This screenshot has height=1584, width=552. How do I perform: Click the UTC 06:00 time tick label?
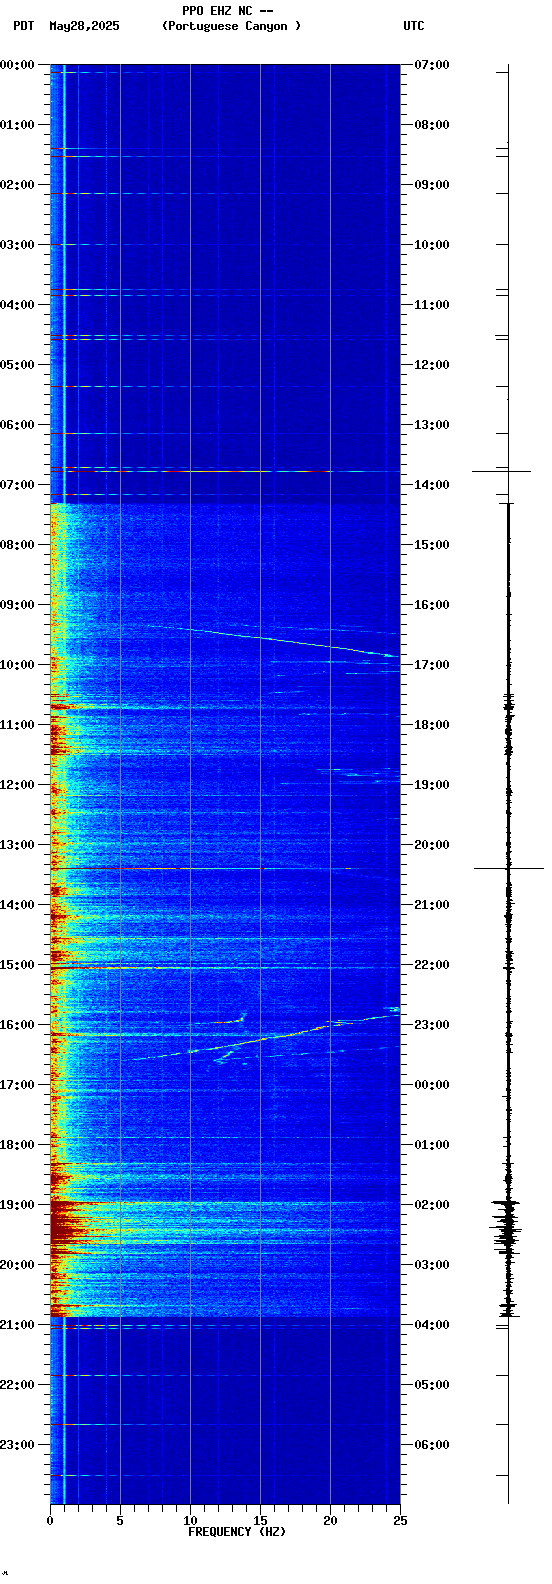click(432, 1445)
